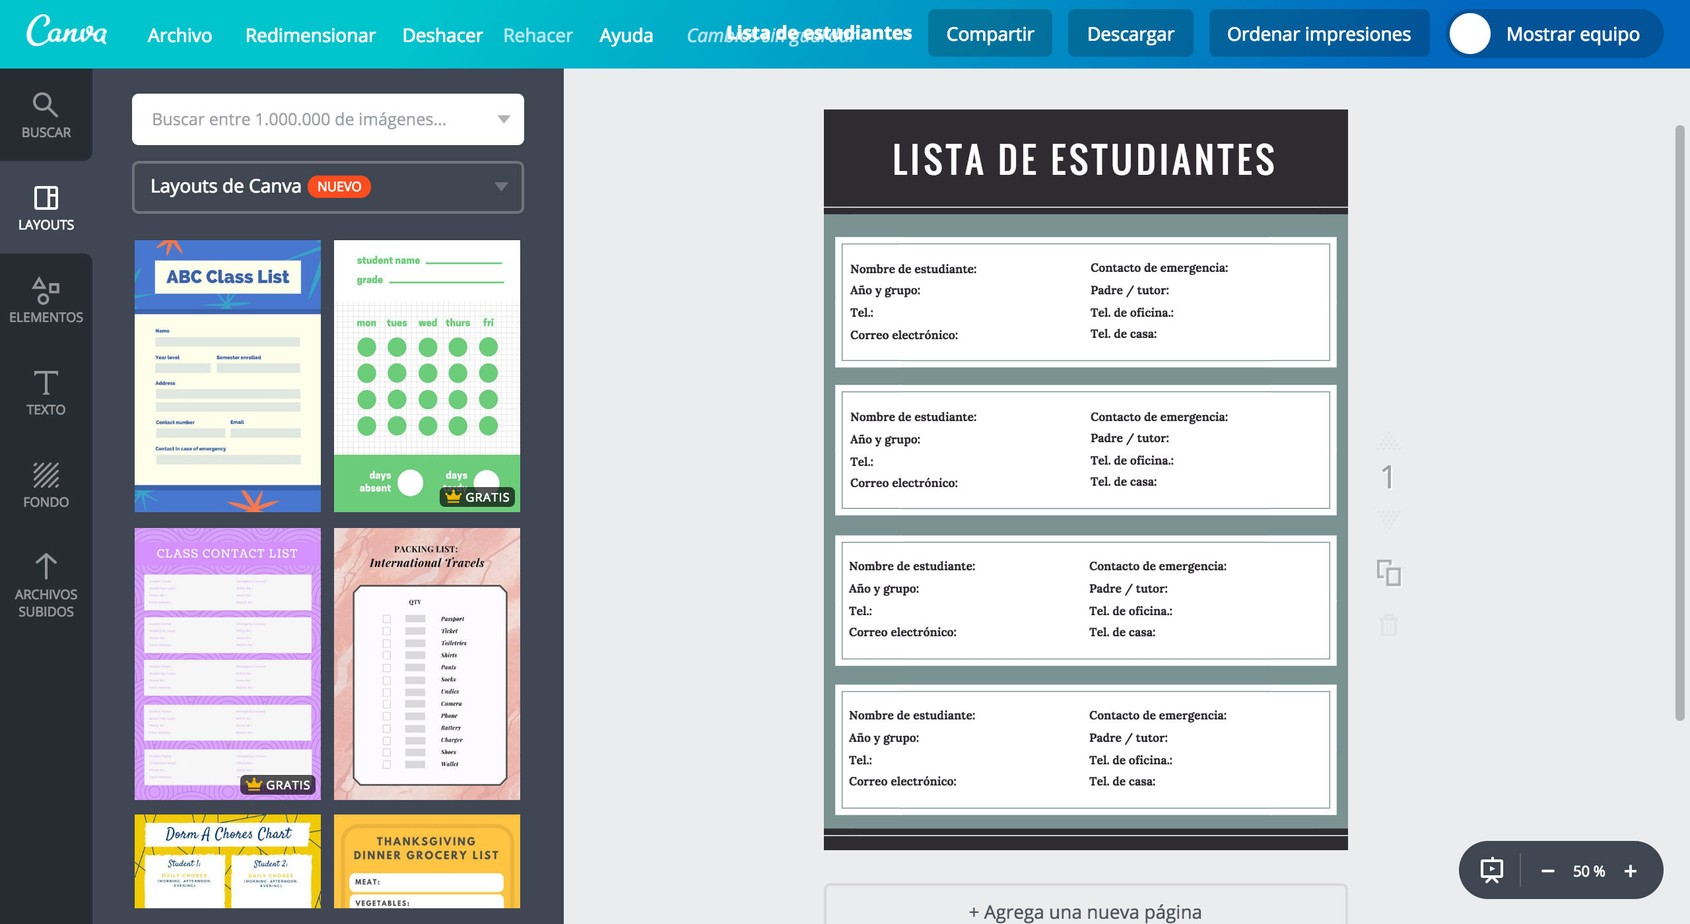Viewport: 1690px width, 924px height.
Task: Open the Redimensionar menu
Action: point(310,34)
